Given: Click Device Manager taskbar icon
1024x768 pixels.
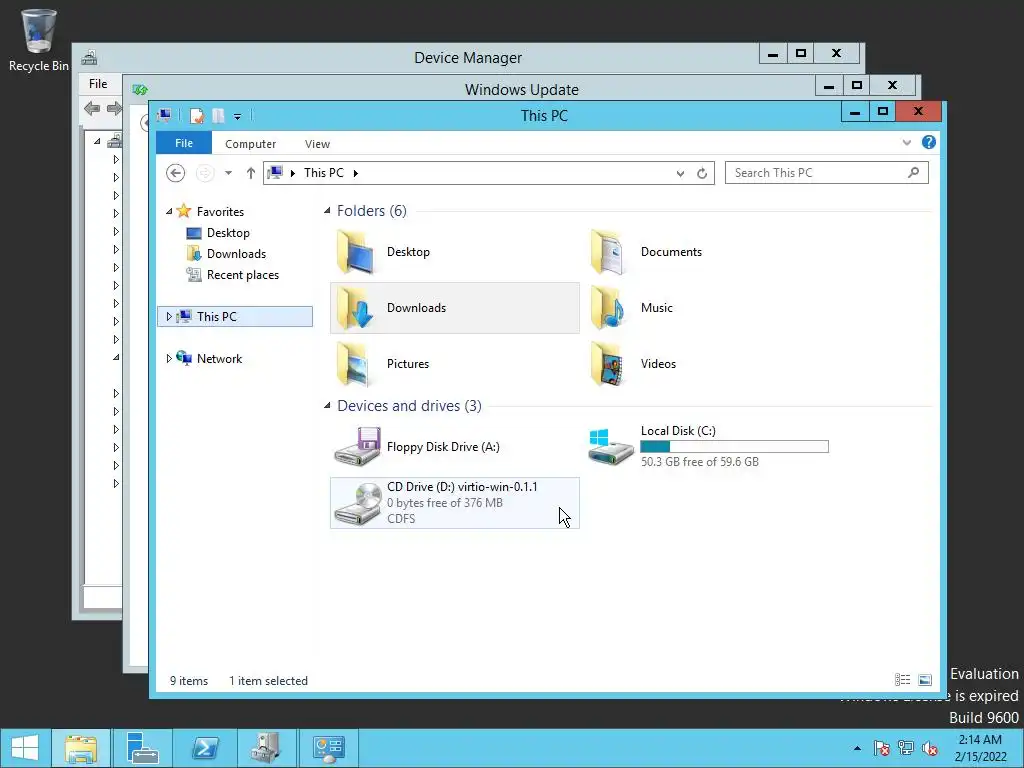Looking at the screenshot, I should pos(266,748).
